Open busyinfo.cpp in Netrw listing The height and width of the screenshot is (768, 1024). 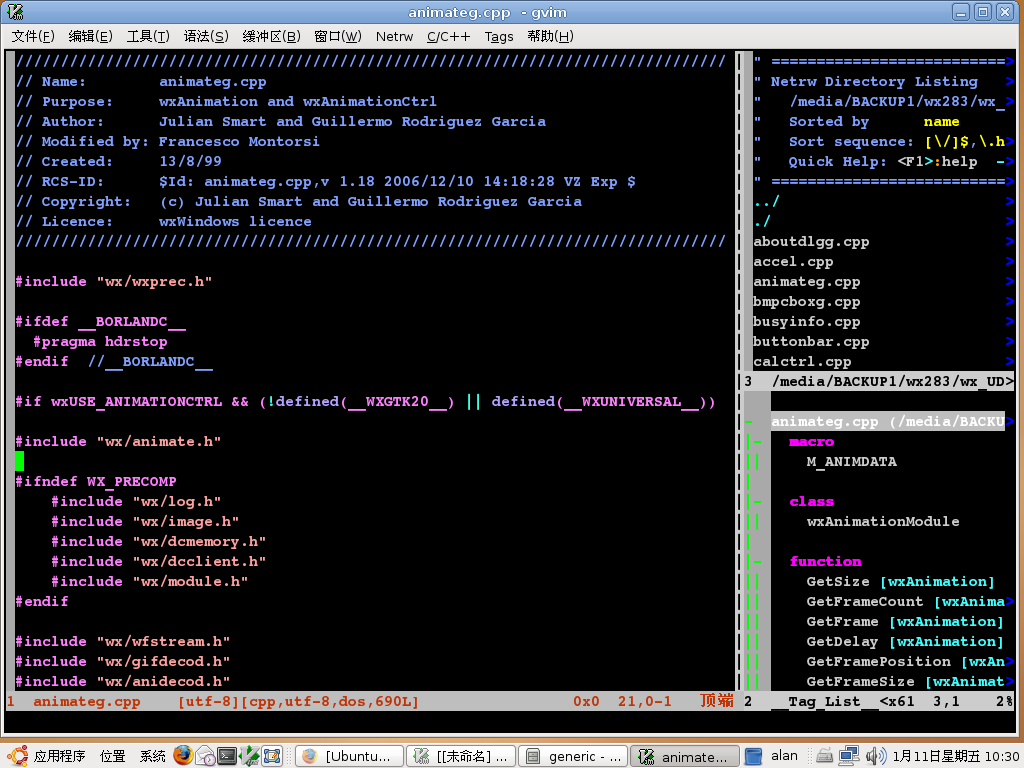(x=807, y=321)
